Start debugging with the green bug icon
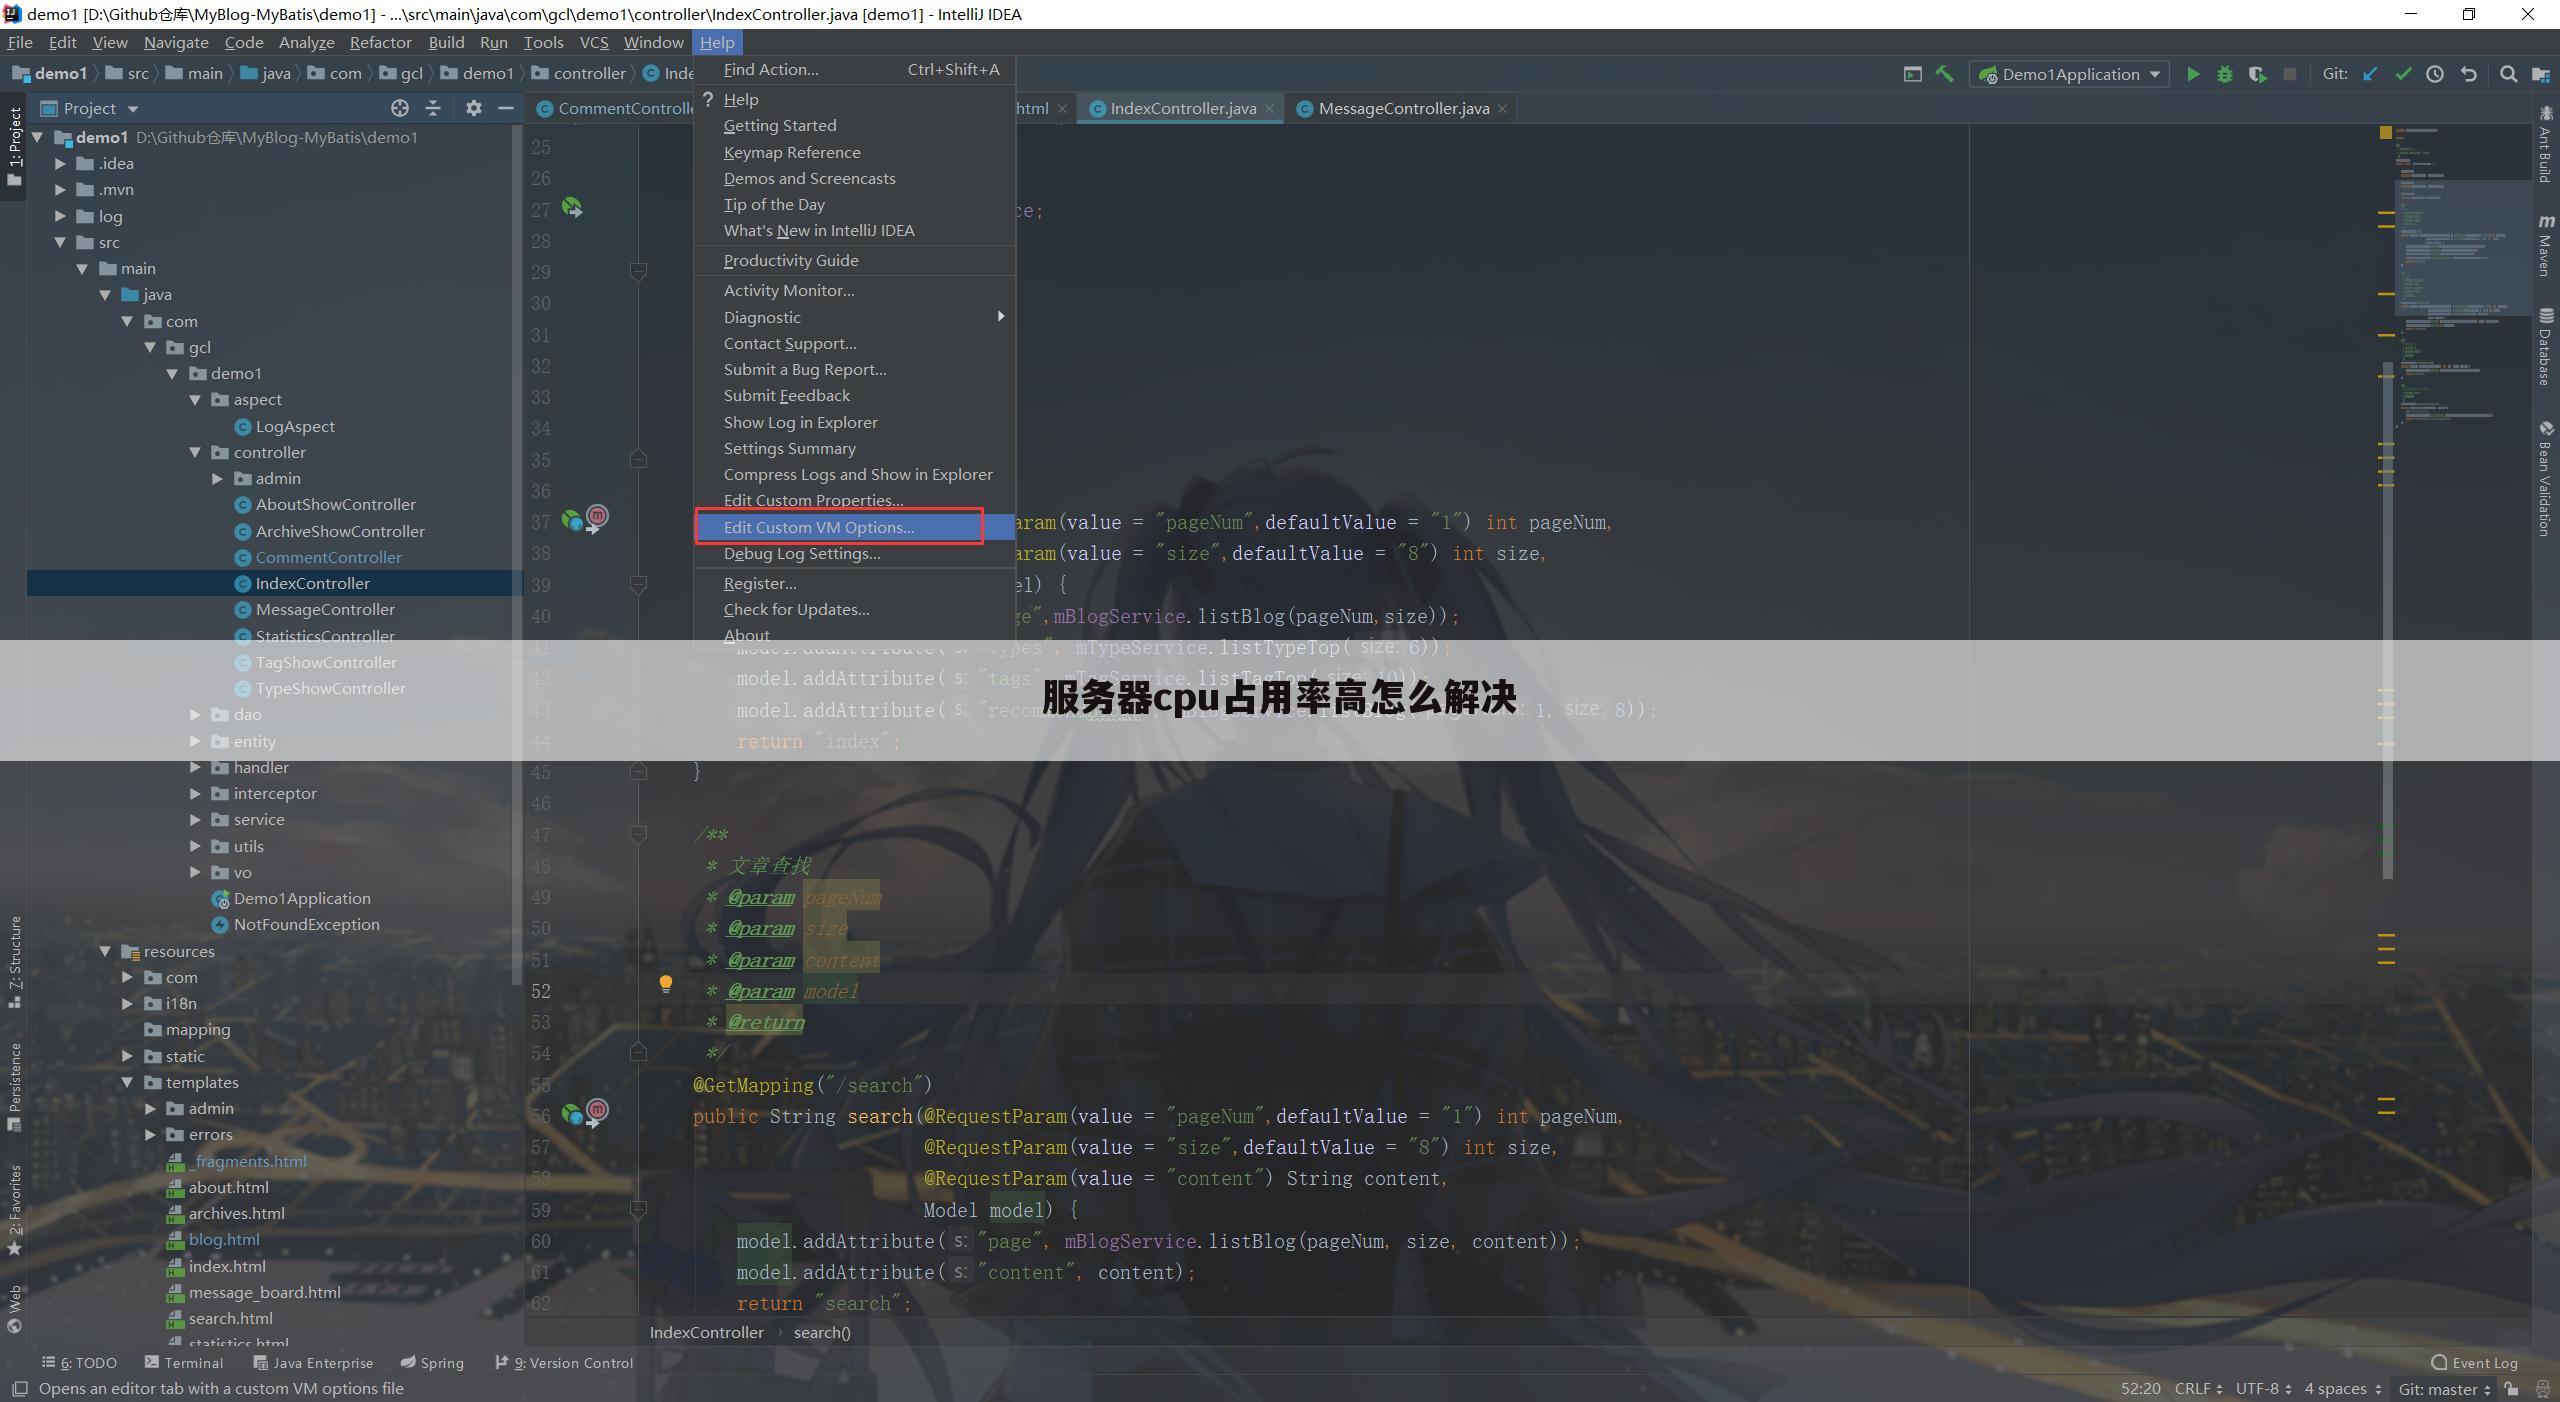 pos(2225,74)
